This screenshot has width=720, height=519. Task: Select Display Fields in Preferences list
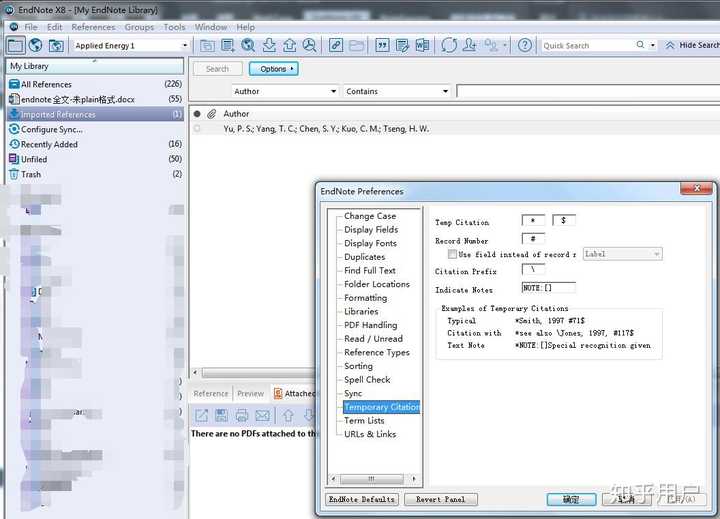371,230
